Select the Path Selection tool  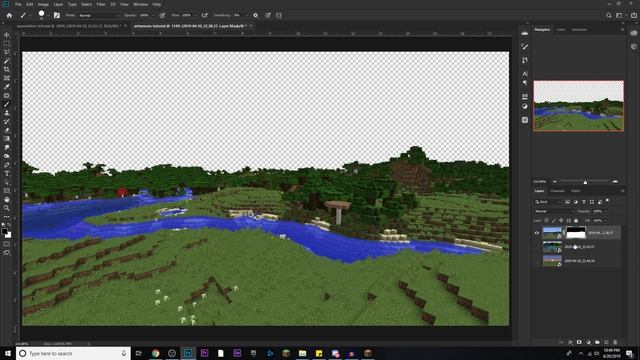(7, 182)
